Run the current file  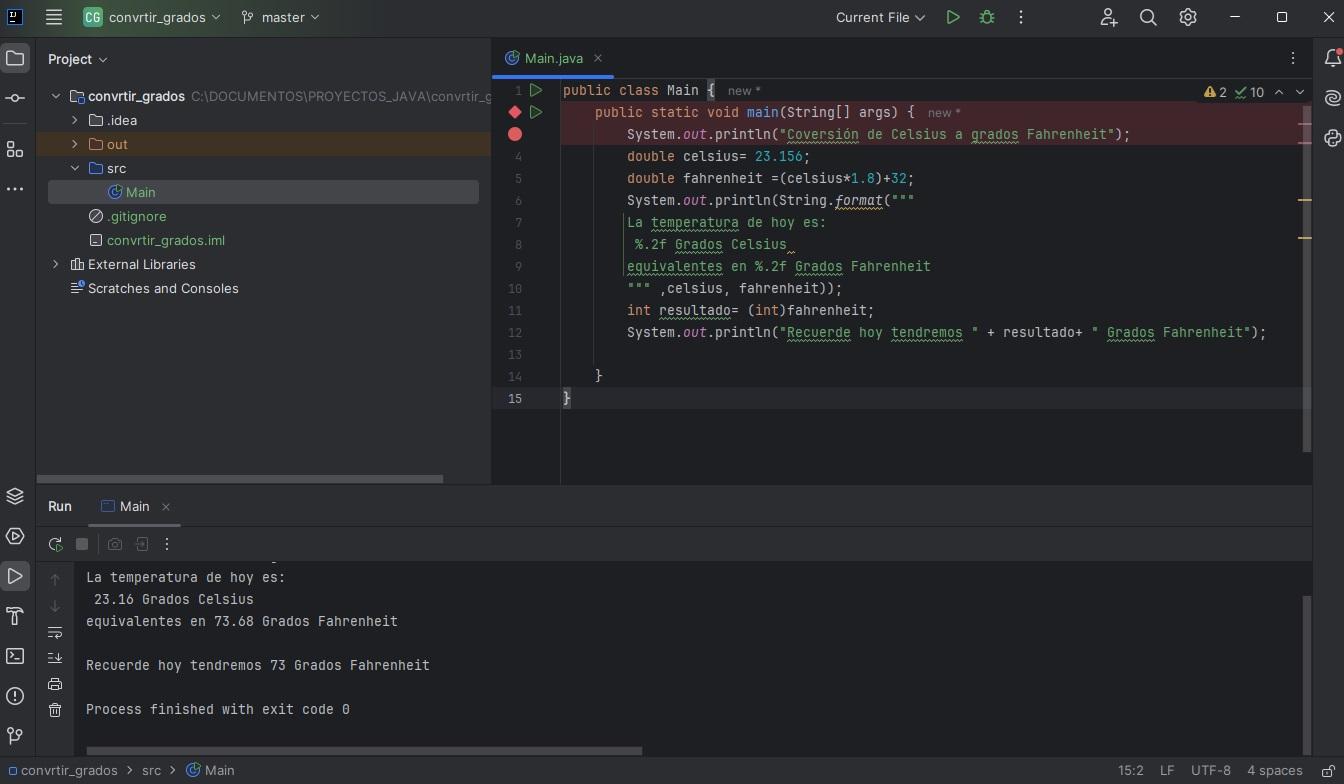pos(953,17)
